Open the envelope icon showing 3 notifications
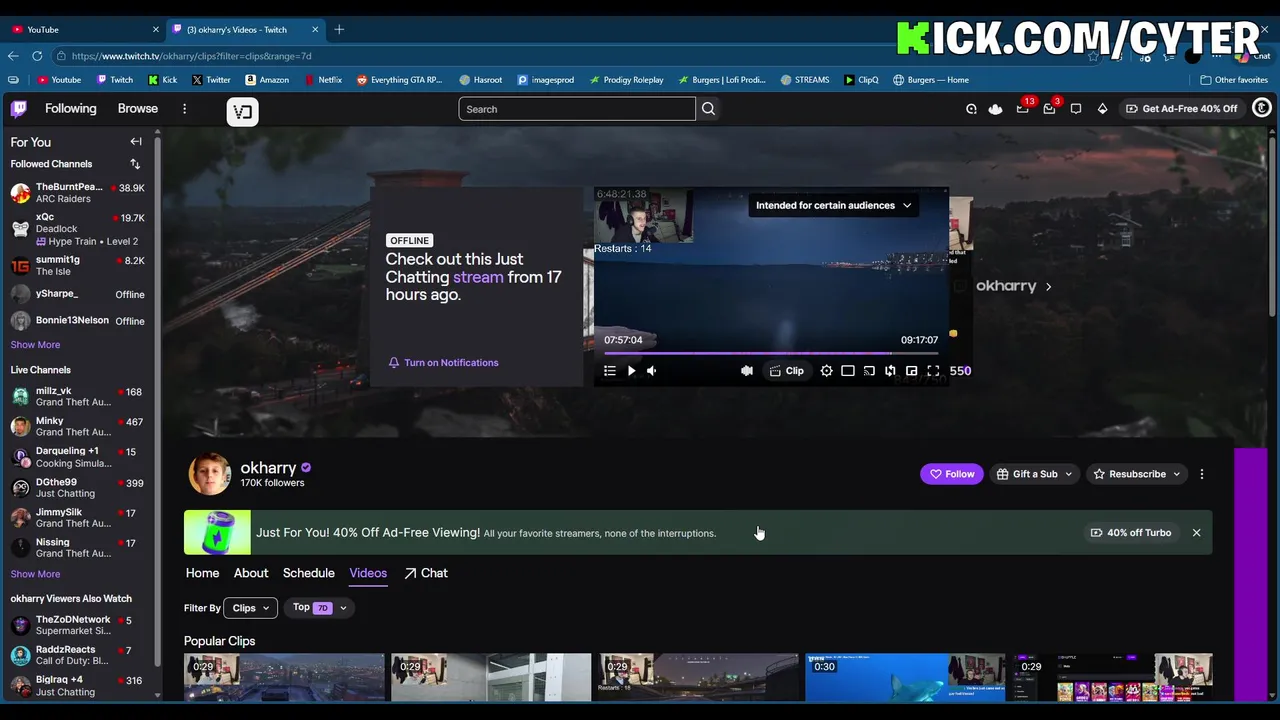 click(x=1049, y=108)
